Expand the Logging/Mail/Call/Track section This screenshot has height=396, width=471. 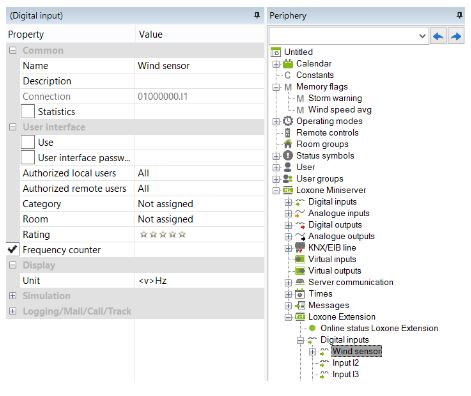point(12,311)
